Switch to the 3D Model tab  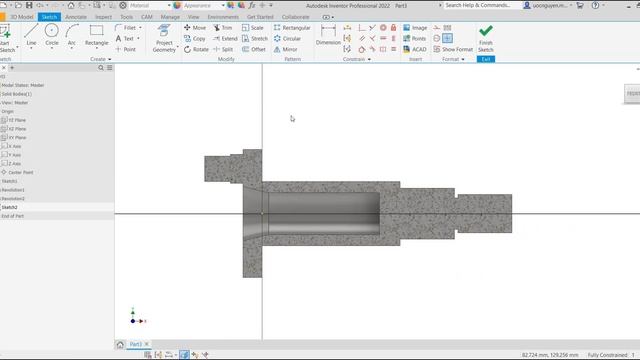point(22,17)
